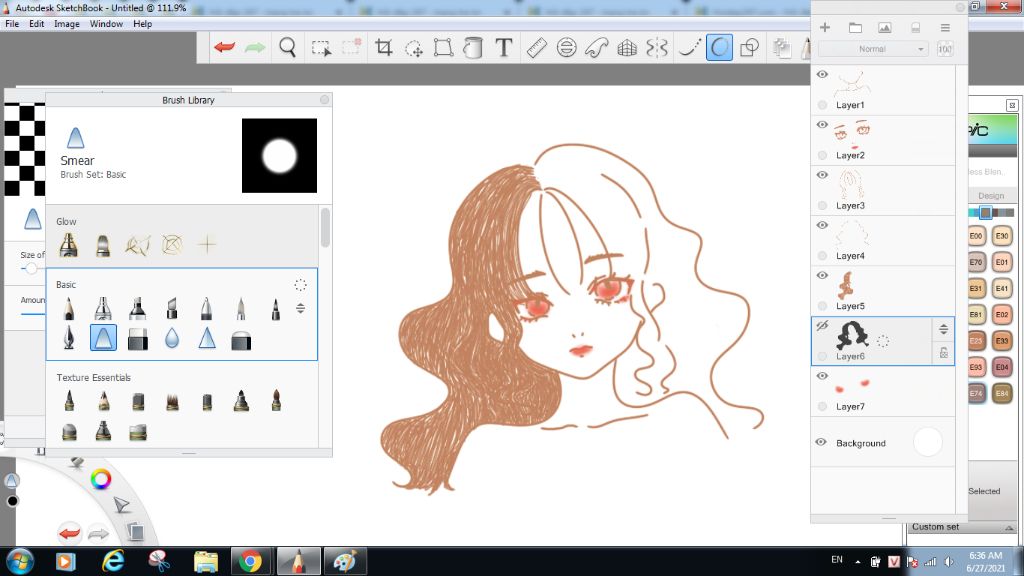Viewport: 1024px width, 576px height.
Task: Toggle the Symmetry tool
Action: click(657, 47)
